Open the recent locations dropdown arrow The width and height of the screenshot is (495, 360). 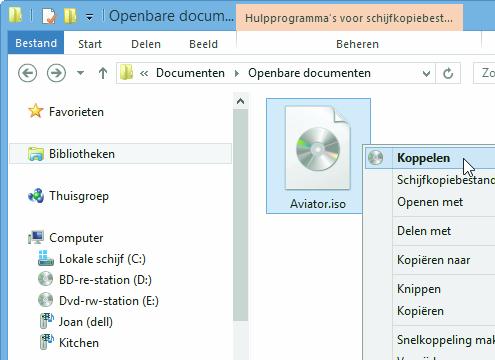[80, 72]
